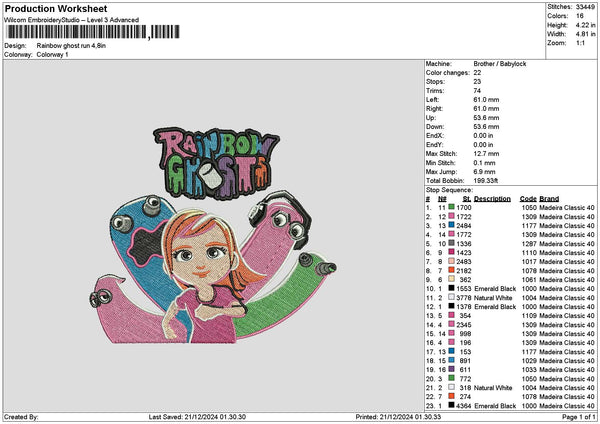
Task: Select design name 'Rainbow ghost run 4,8in'
Action: point(71,46)
